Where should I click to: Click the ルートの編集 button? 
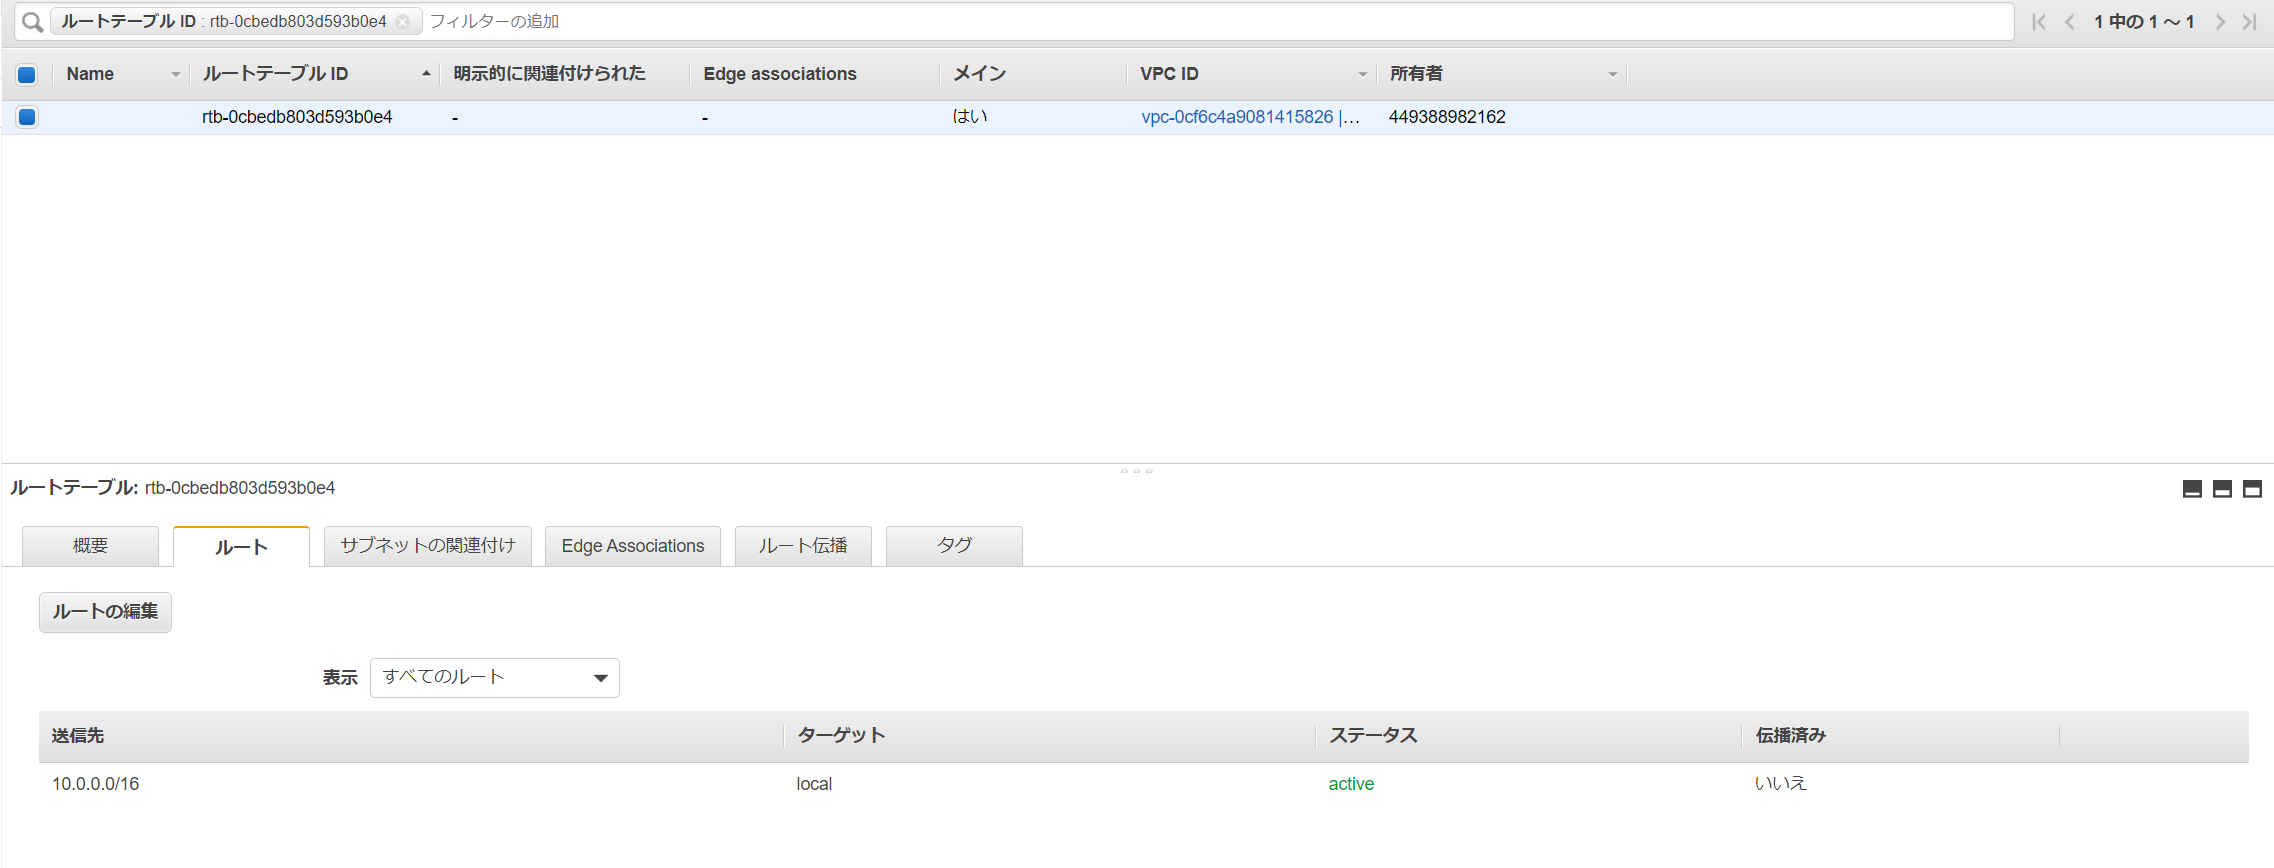coord(105,612)
